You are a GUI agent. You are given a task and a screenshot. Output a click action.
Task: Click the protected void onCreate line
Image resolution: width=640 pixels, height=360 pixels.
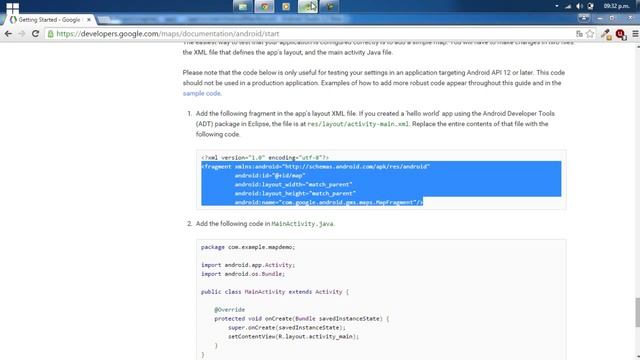302,319
